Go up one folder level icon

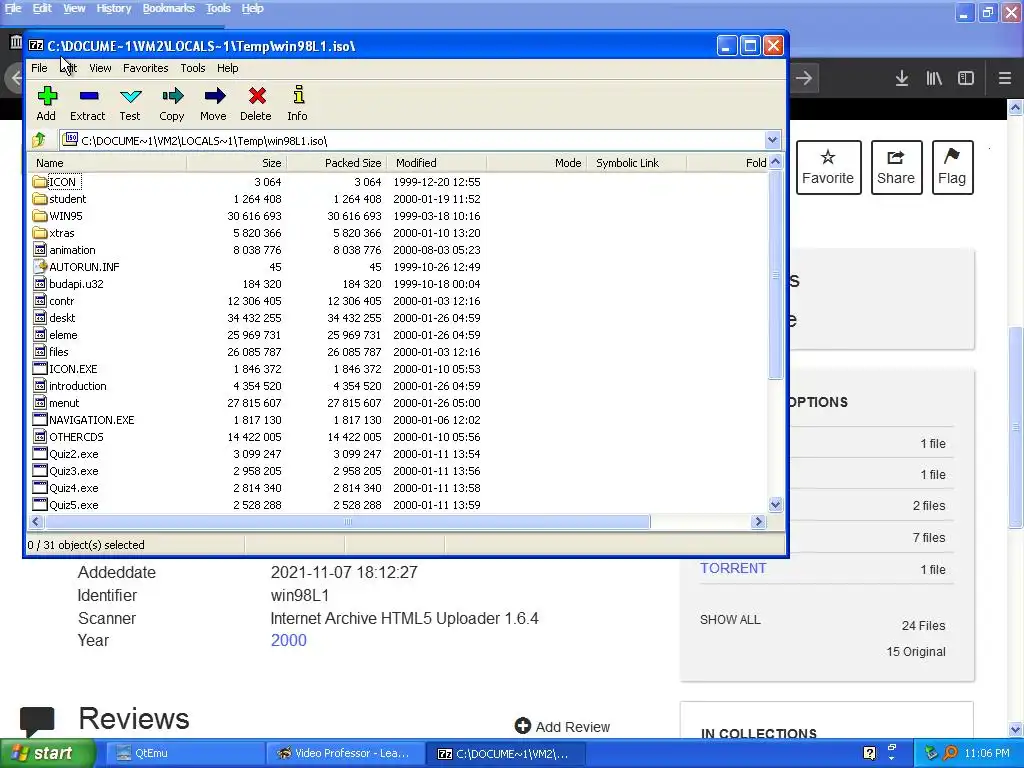39,140
